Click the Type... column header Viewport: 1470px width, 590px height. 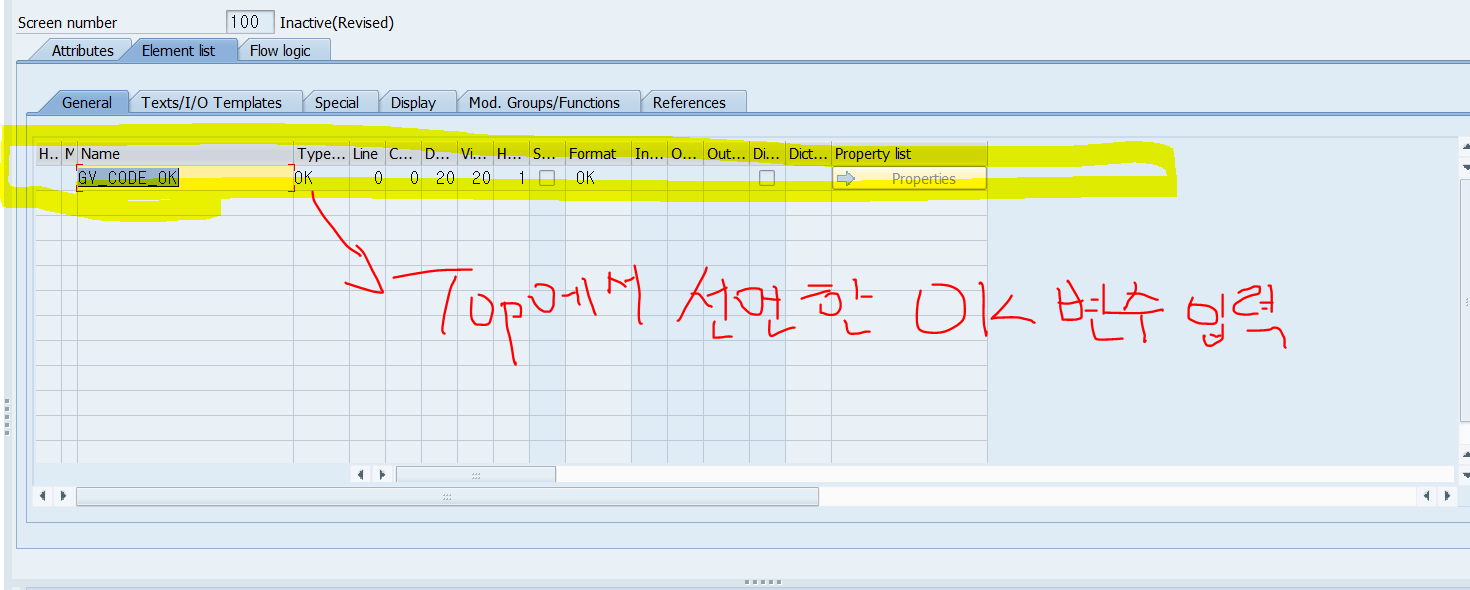click(321, 154)
